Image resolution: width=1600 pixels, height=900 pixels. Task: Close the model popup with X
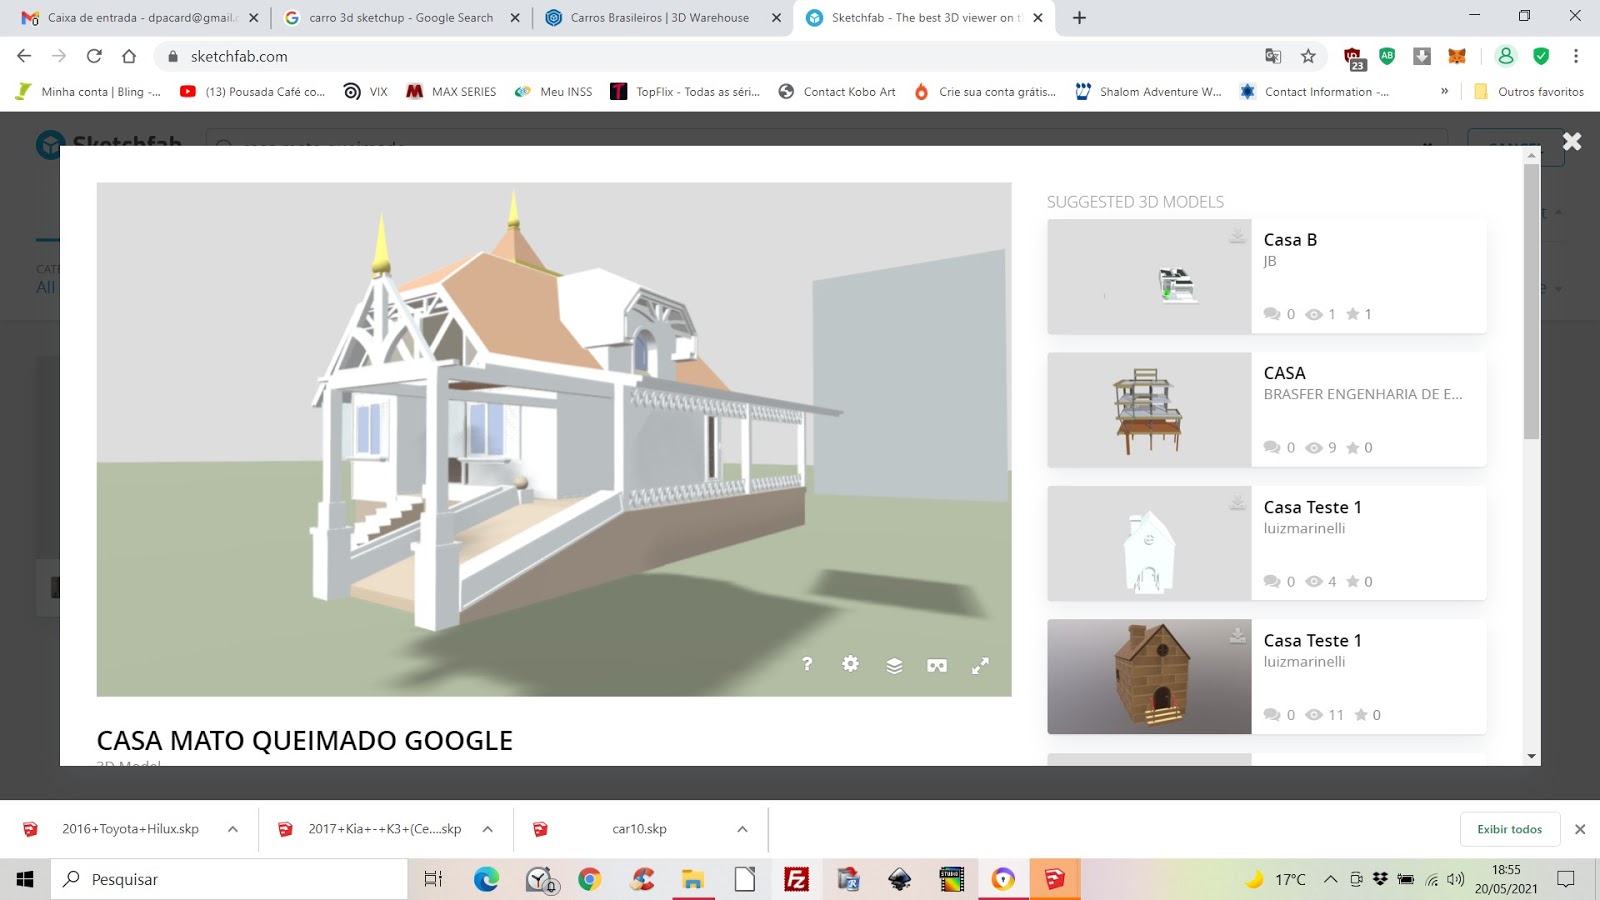pos(1572,142)
